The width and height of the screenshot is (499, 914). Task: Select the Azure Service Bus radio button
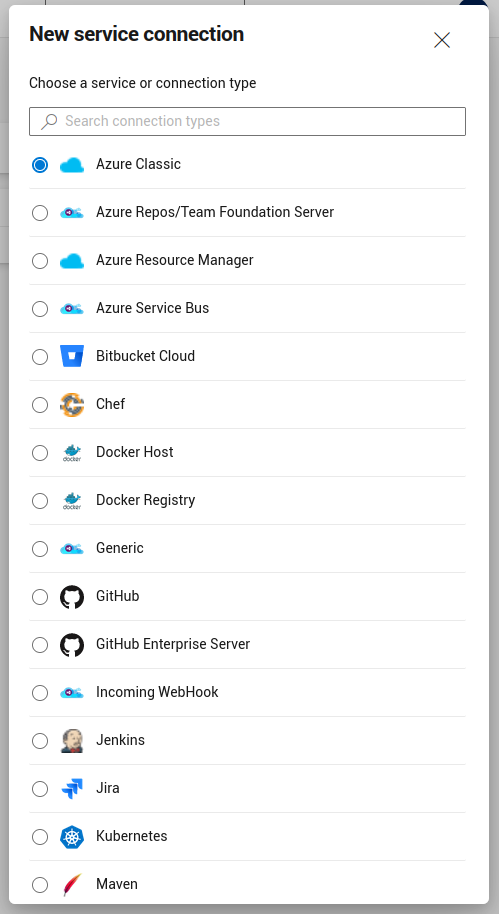[x=40, y=309]
